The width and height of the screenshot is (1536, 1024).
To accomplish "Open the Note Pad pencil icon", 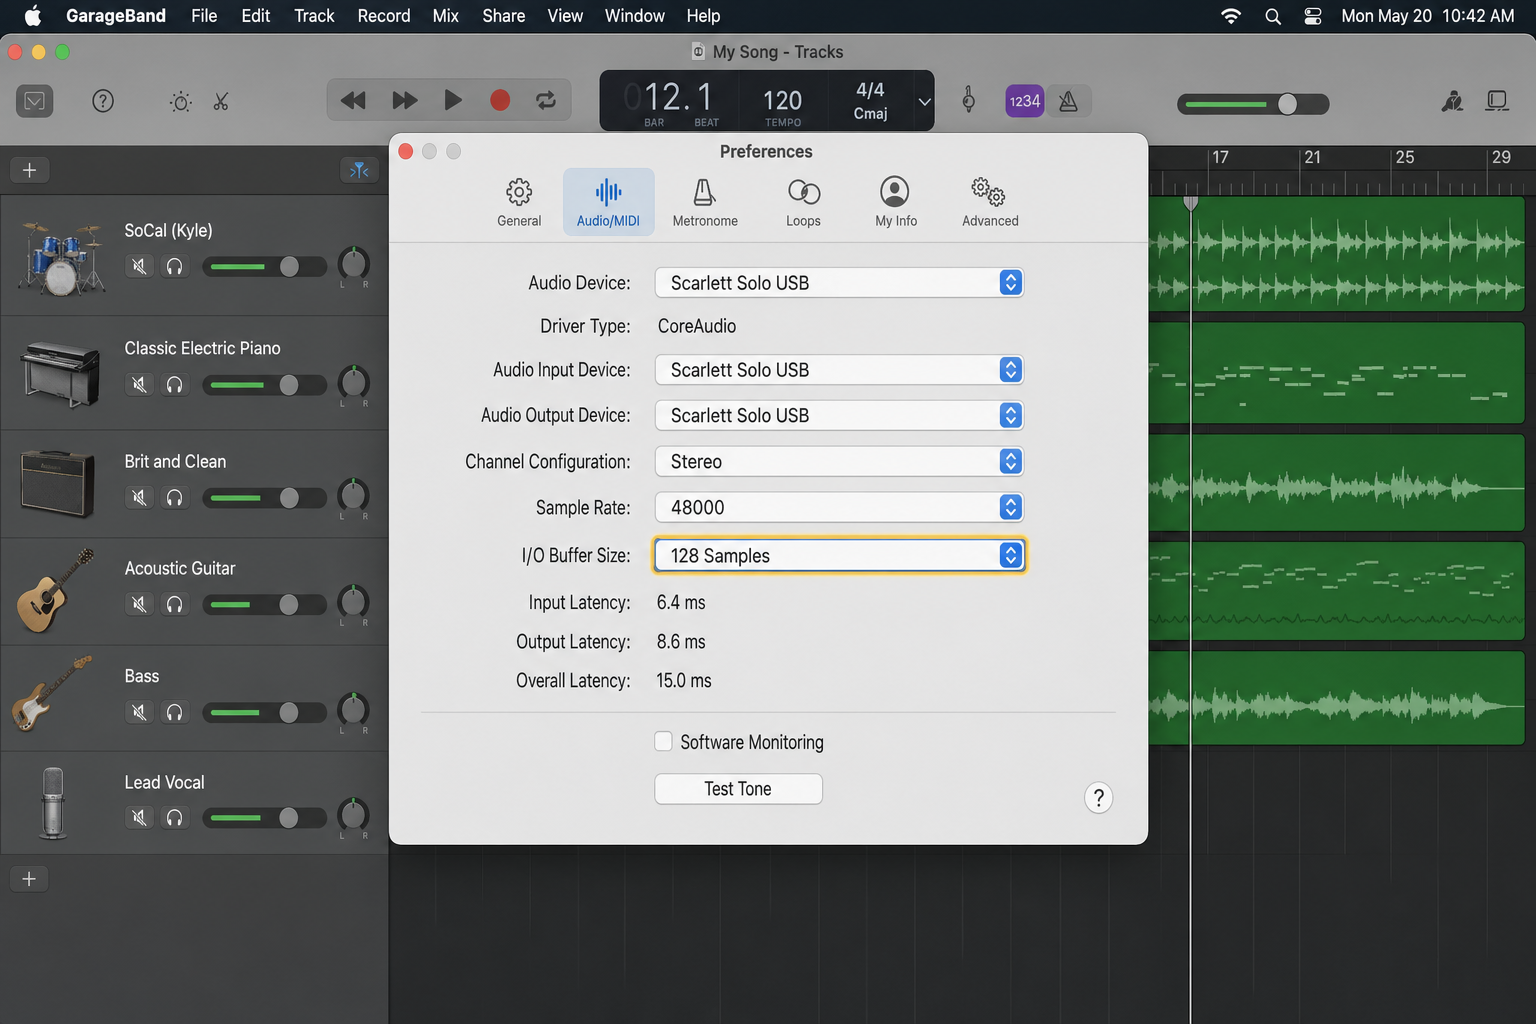I will [x=1452, y=101].
